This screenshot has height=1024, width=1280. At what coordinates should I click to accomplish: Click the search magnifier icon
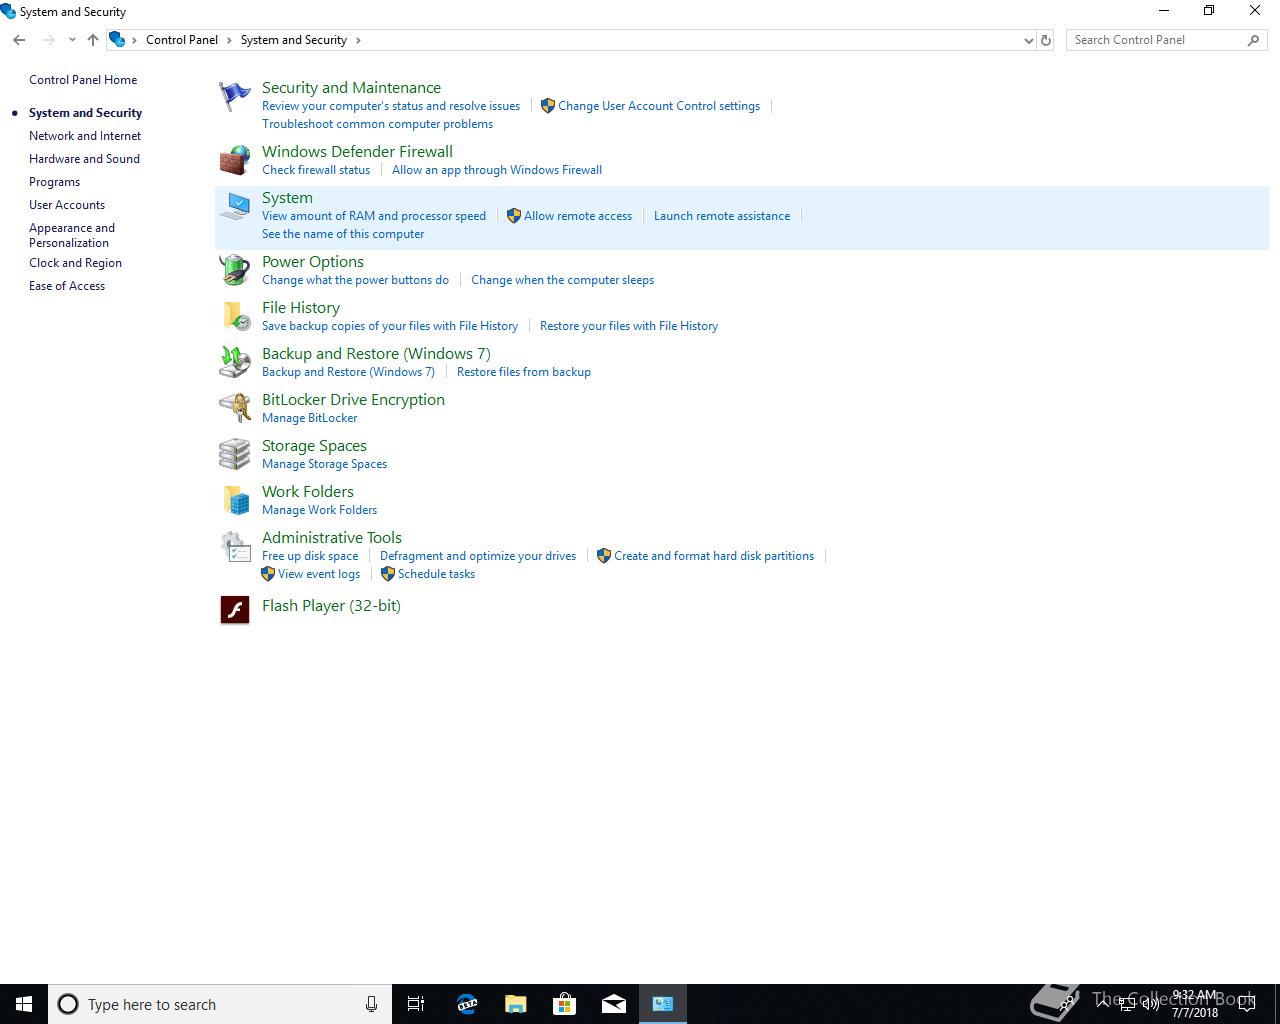point(1253,40)
